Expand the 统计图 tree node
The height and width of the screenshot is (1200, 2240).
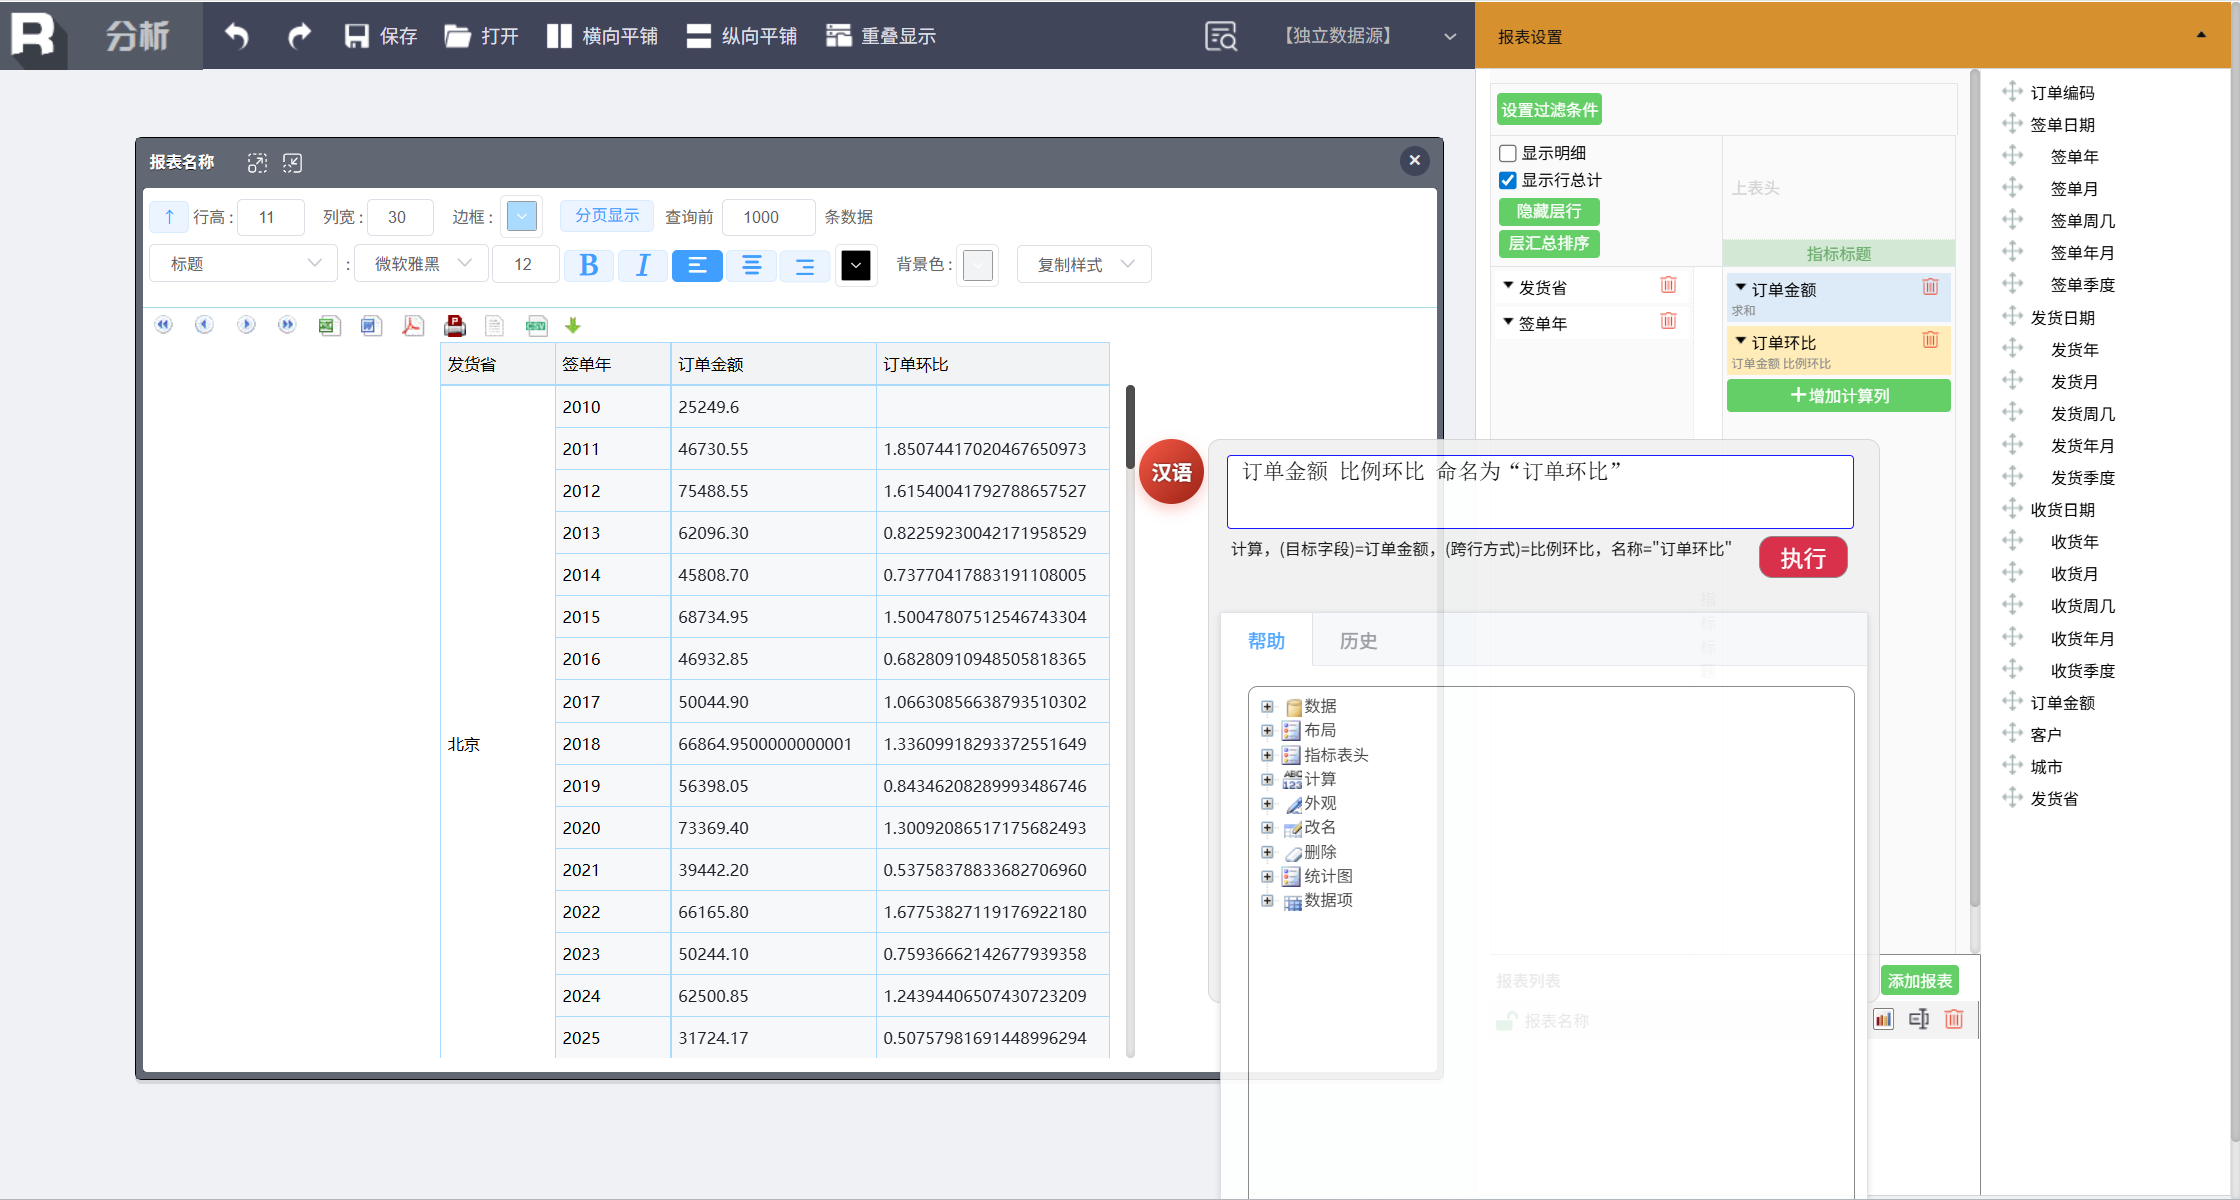pyautogui.click(x=1267, y=876)
